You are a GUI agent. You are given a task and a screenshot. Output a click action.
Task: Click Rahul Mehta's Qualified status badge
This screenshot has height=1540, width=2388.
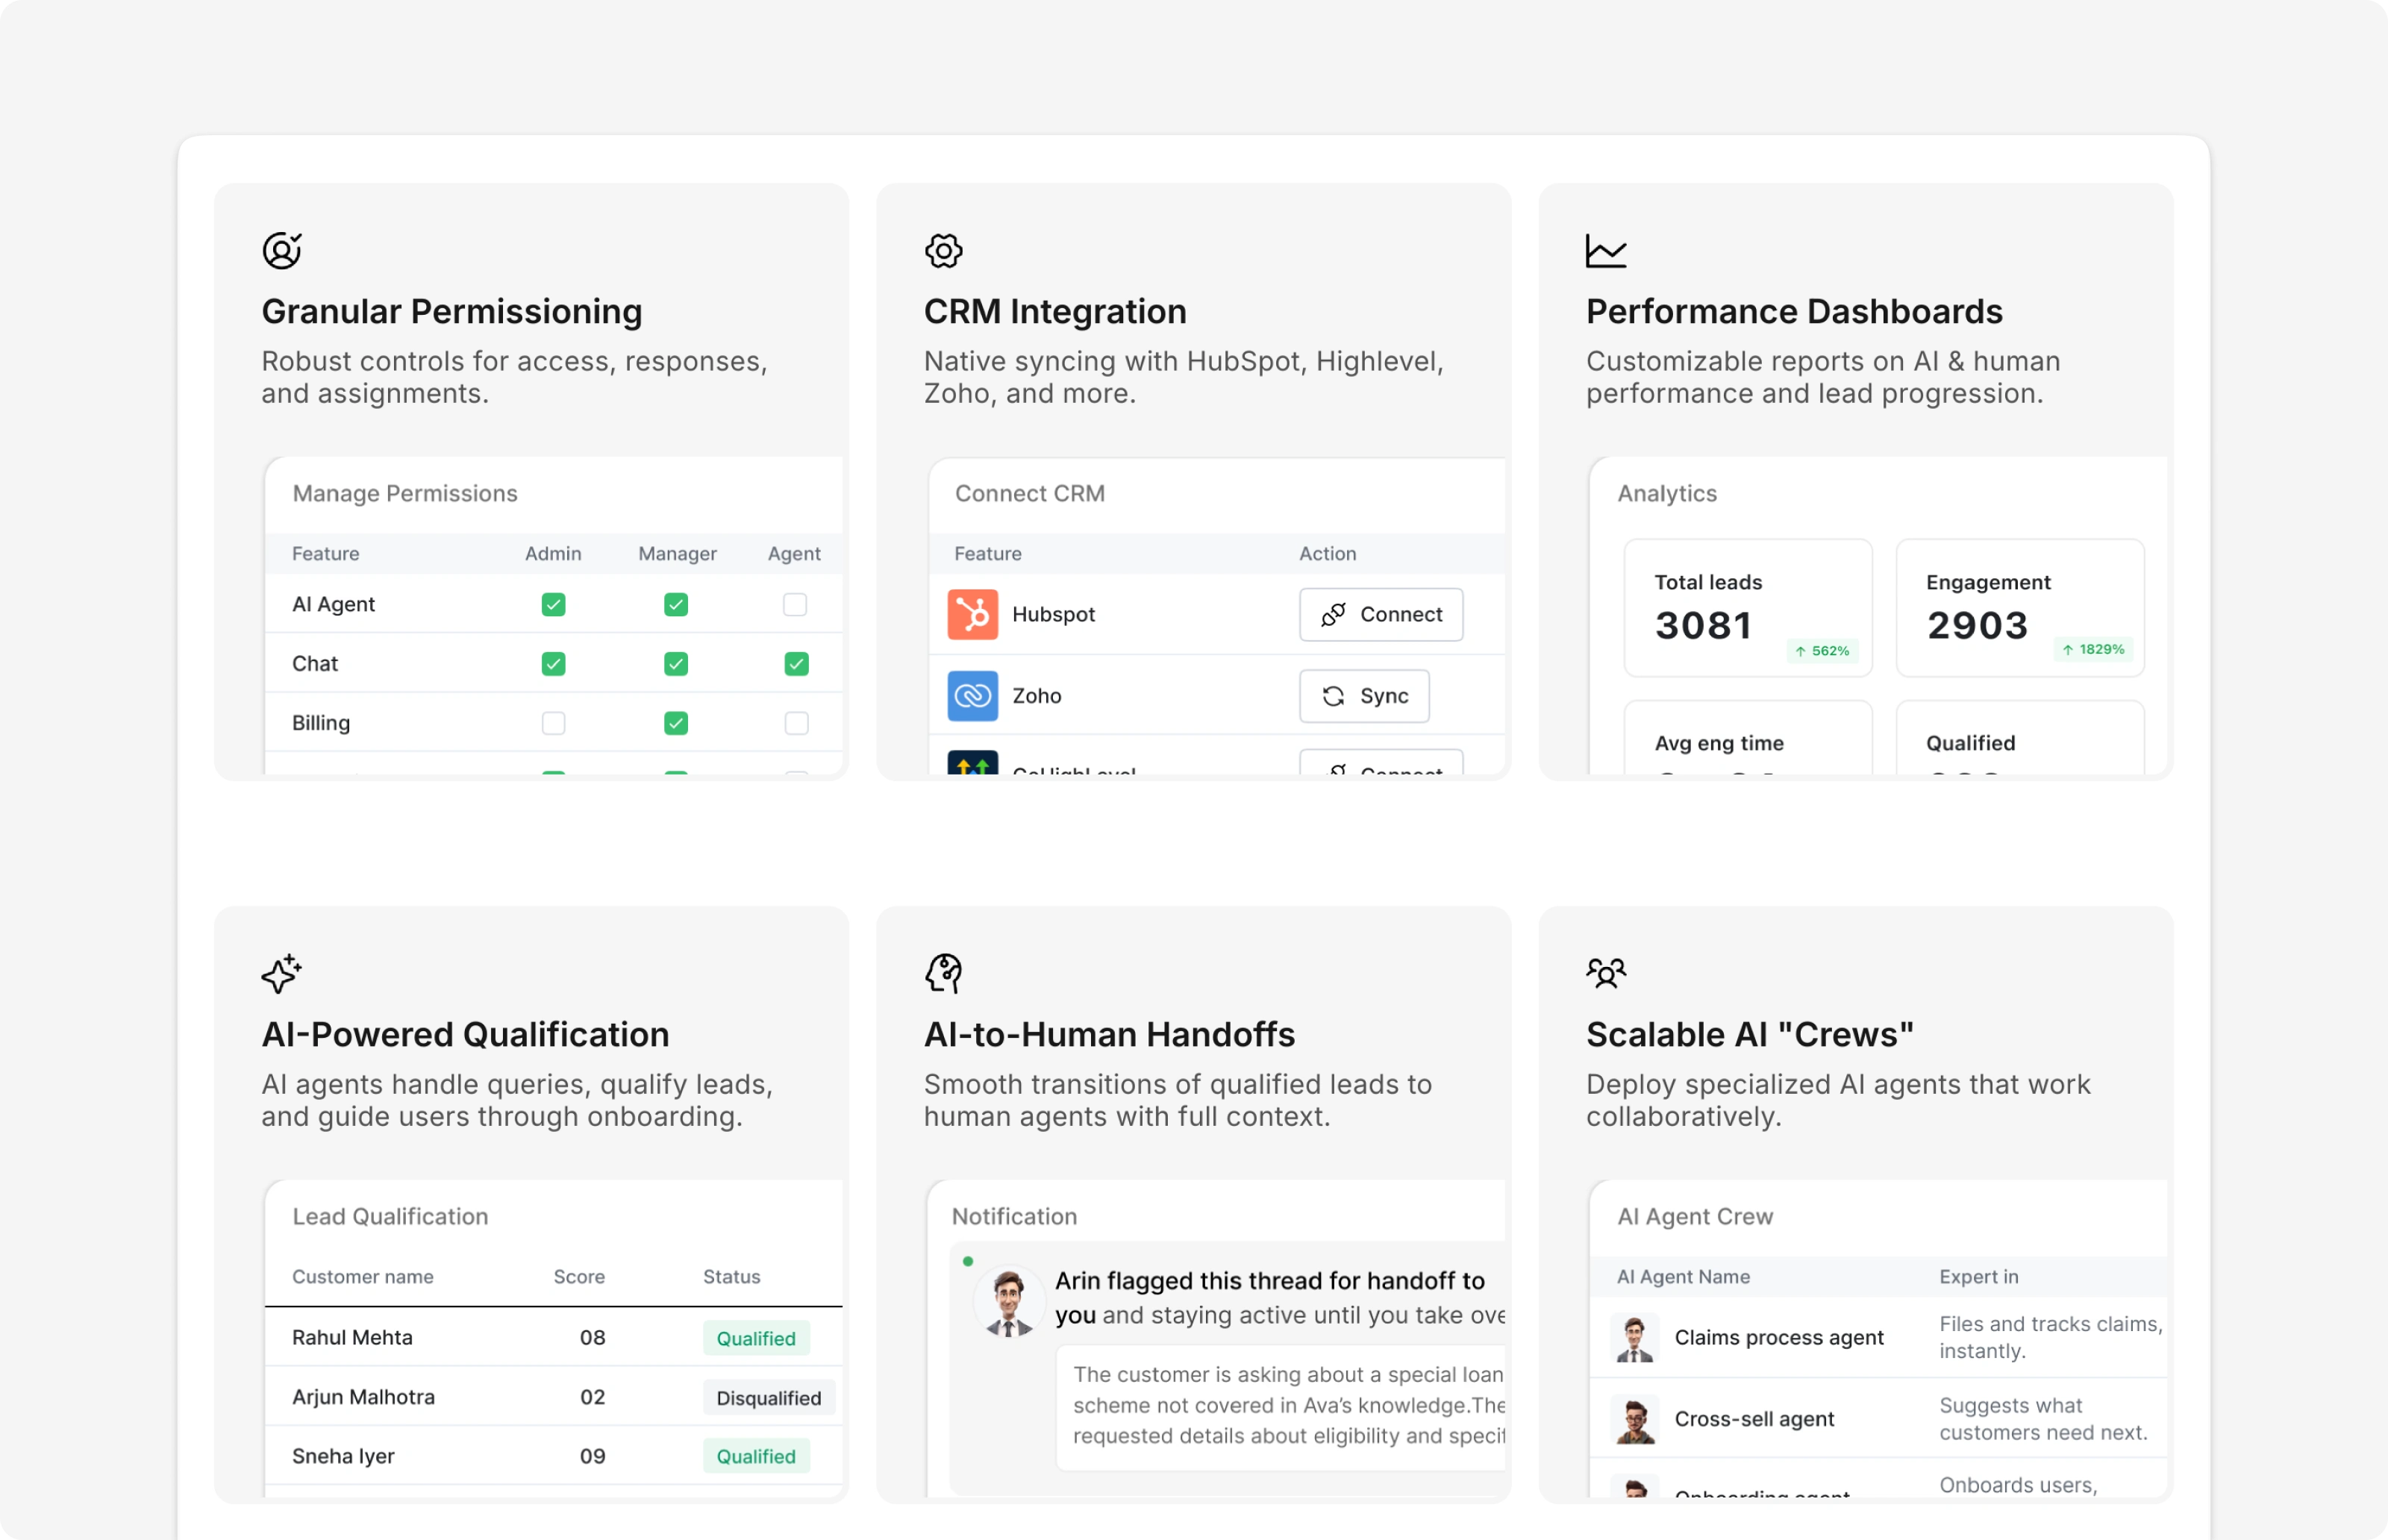755,1338
